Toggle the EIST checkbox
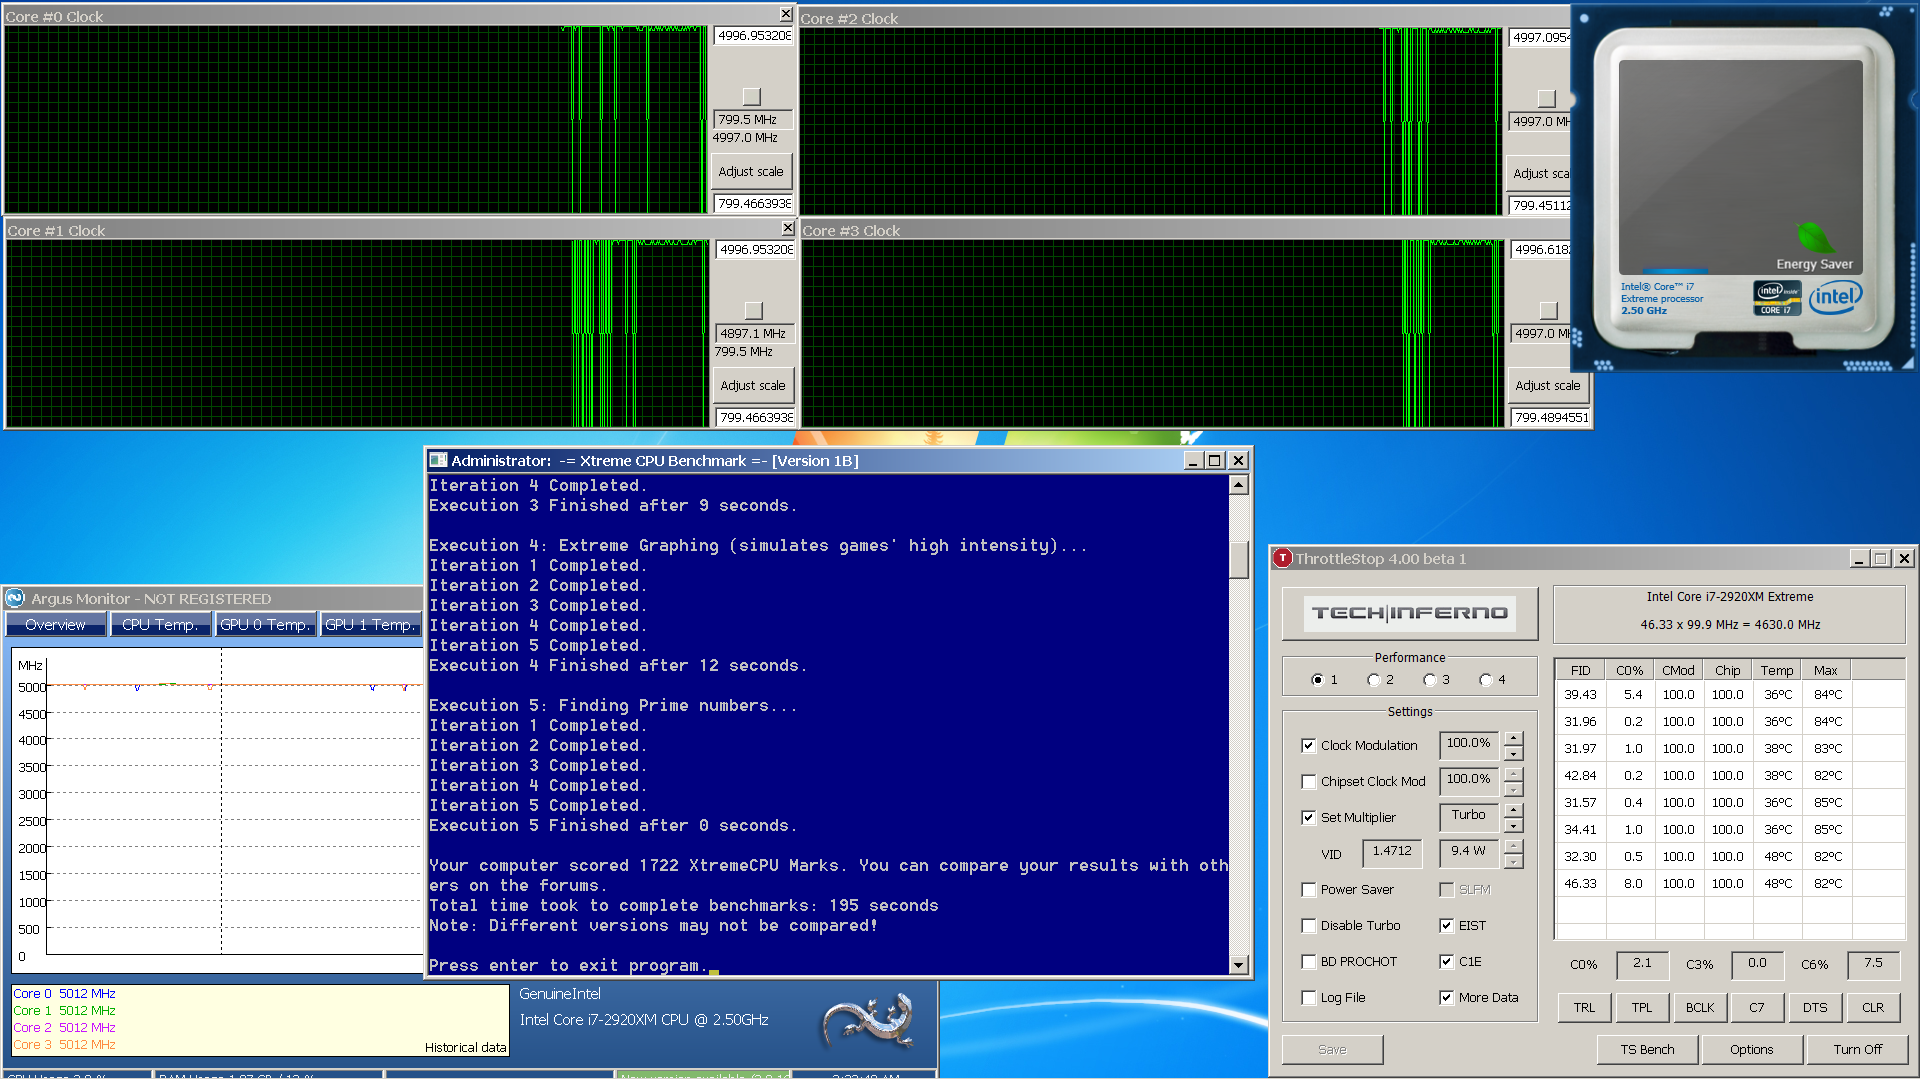 [1446, 926]
